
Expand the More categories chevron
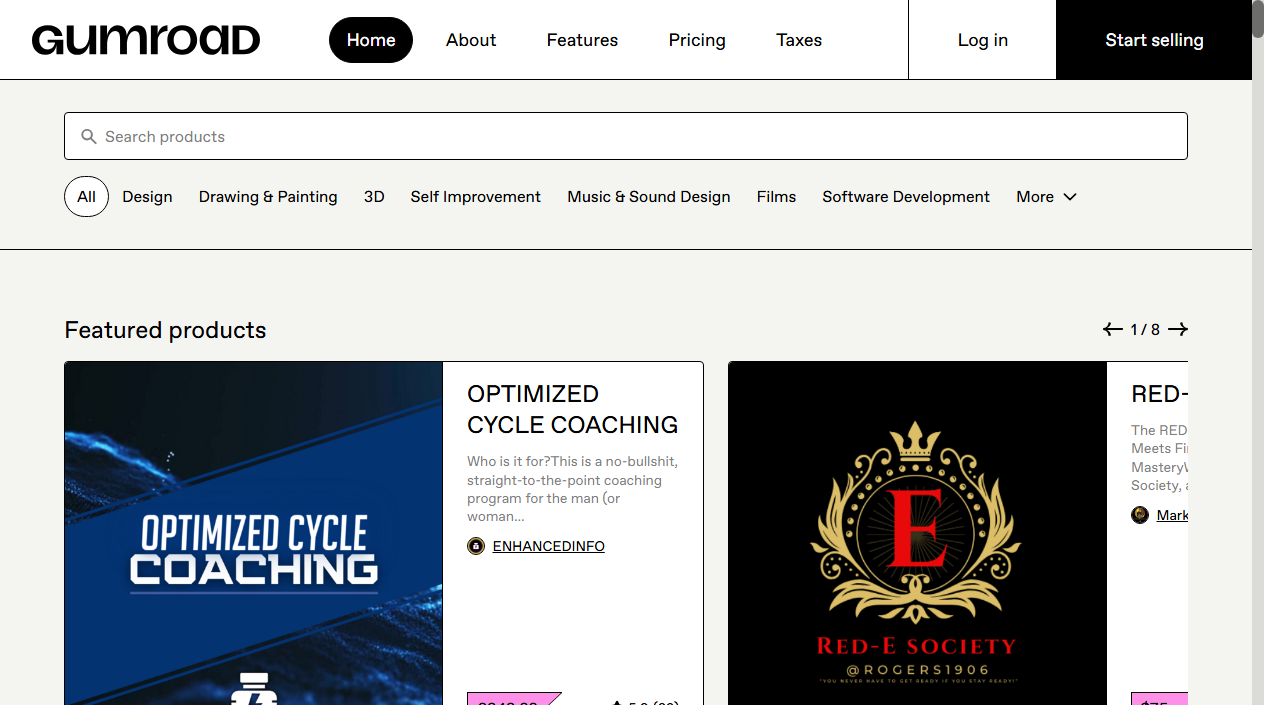tap(1070, 197)
